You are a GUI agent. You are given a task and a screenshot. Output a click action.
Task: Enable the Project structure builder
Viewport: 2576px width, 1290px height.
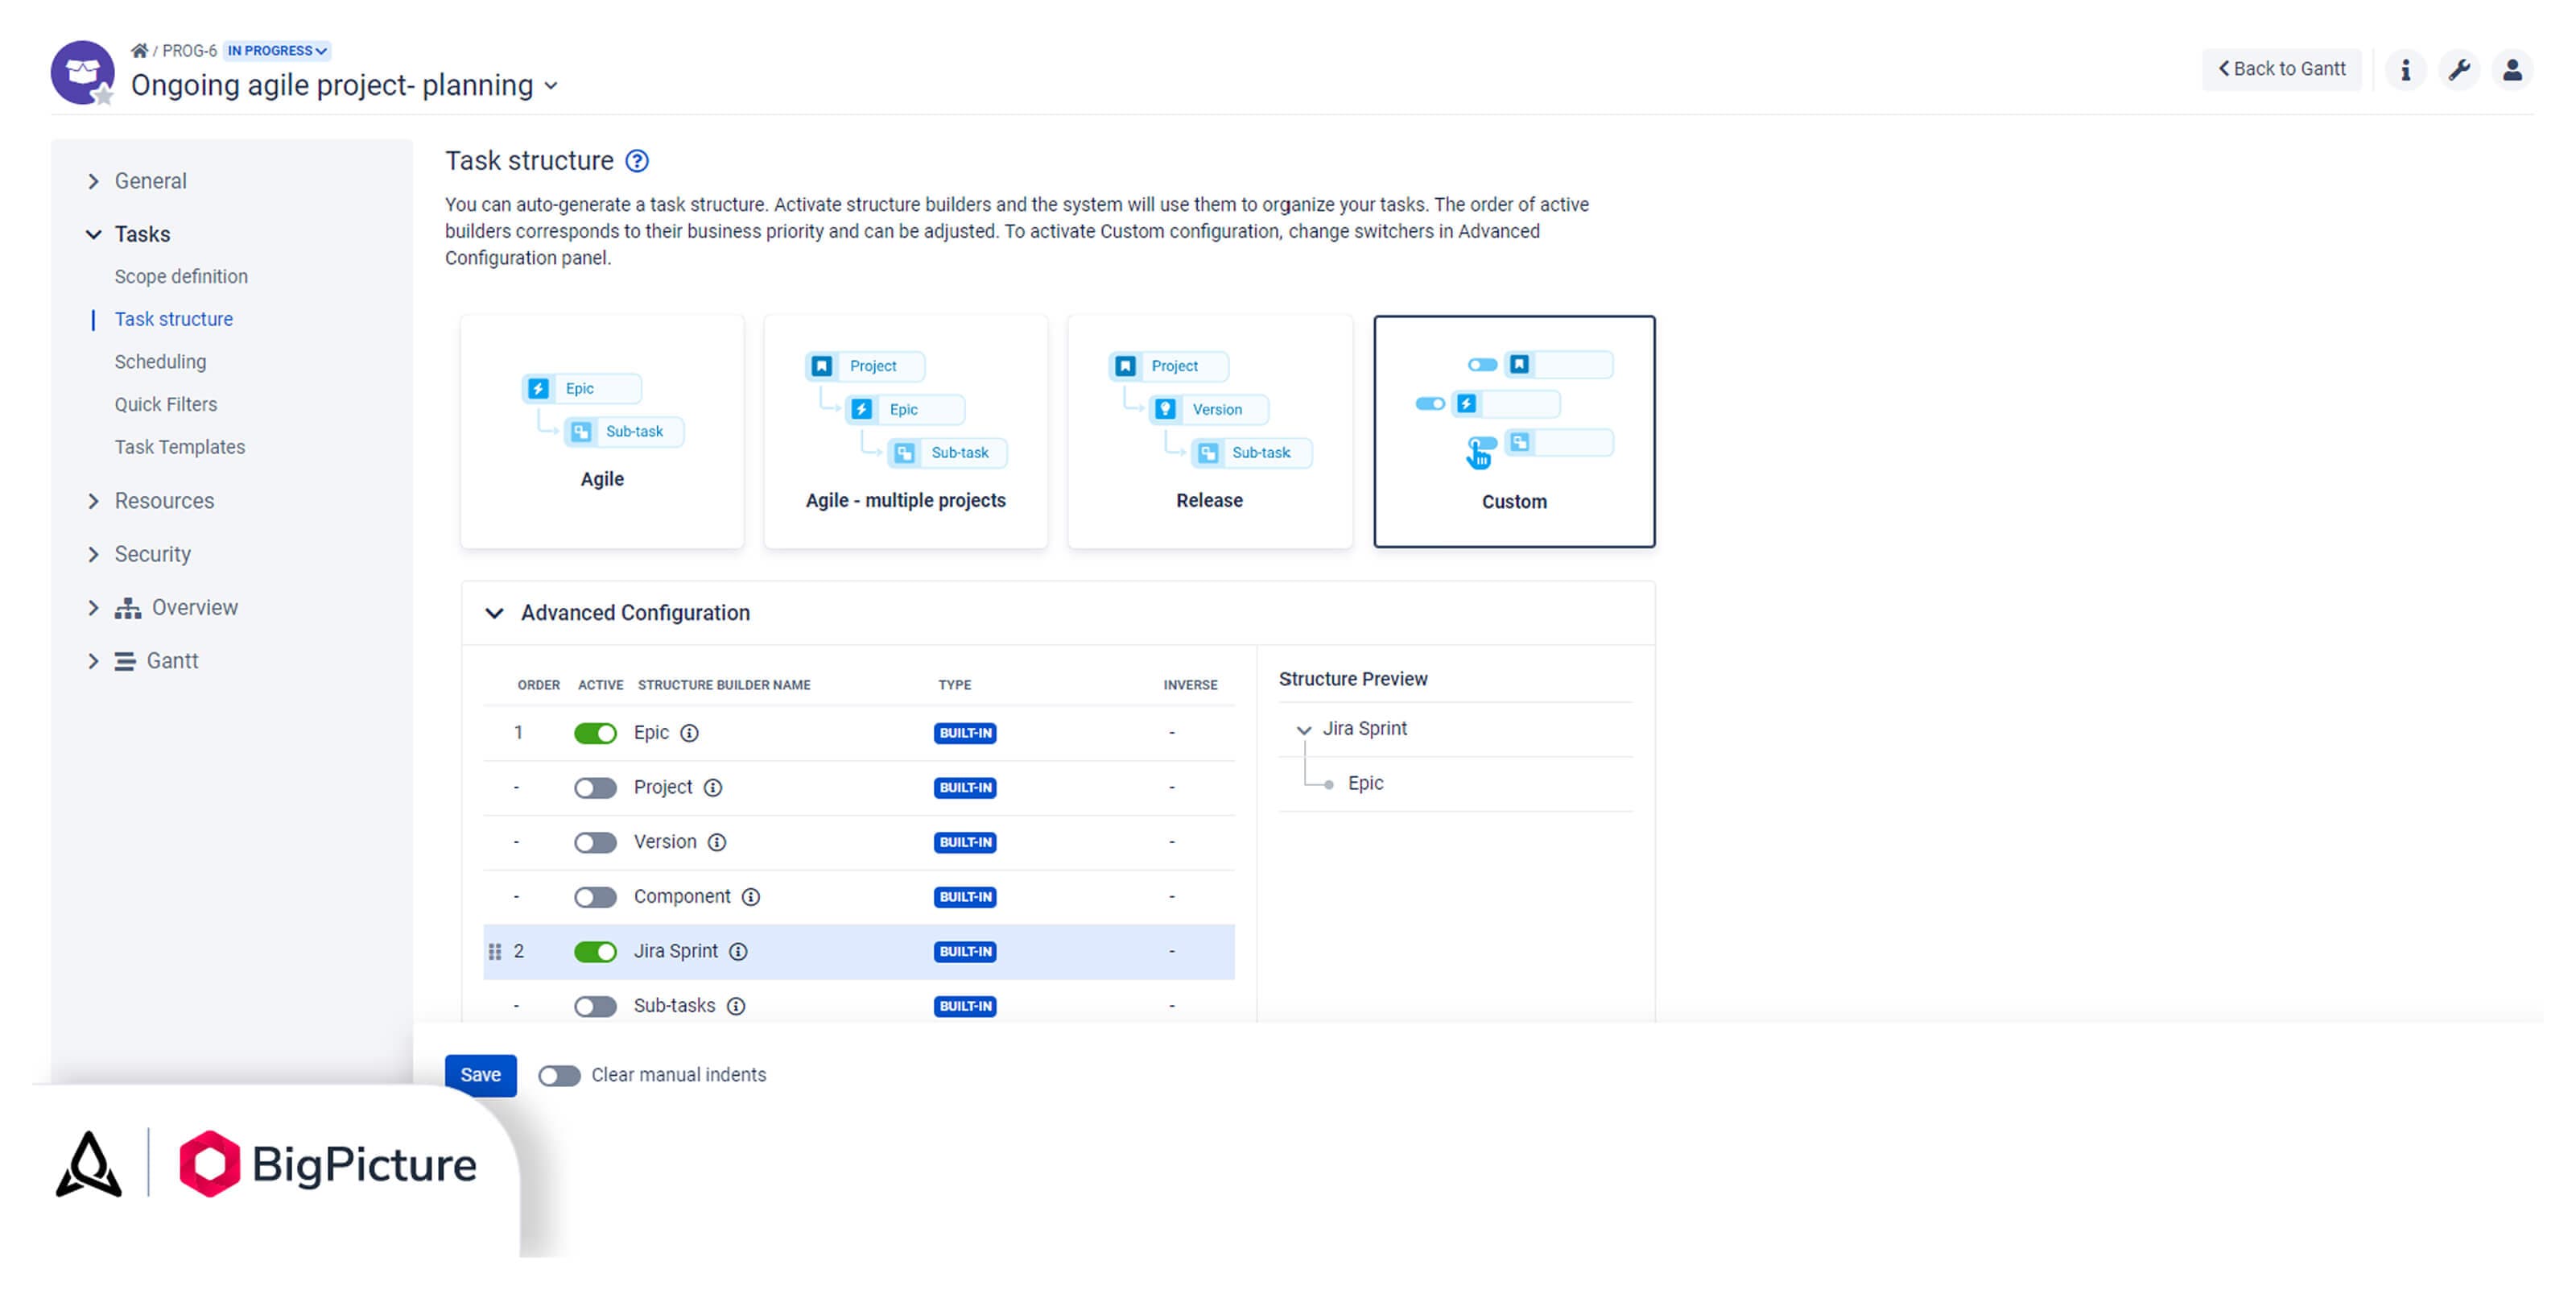tap(595, 788)
